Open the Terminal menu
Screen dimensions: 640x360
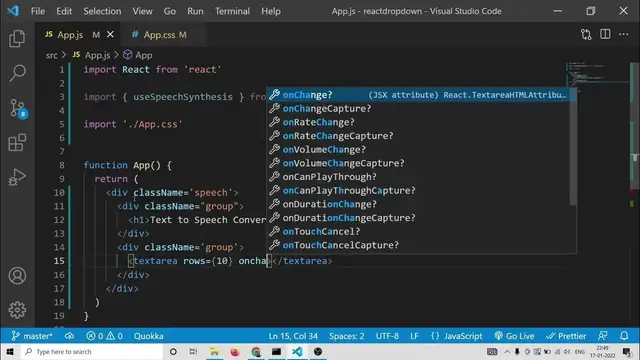[x=232, y=11]
